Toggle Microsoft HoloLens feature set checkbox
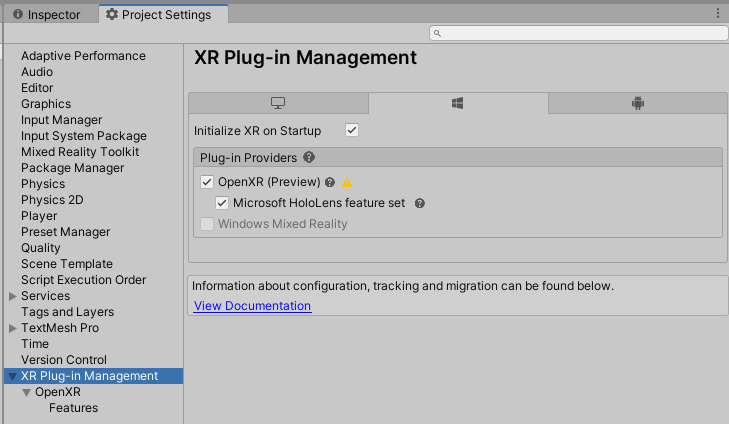729x424 pixels. click(x=222, y=203)
